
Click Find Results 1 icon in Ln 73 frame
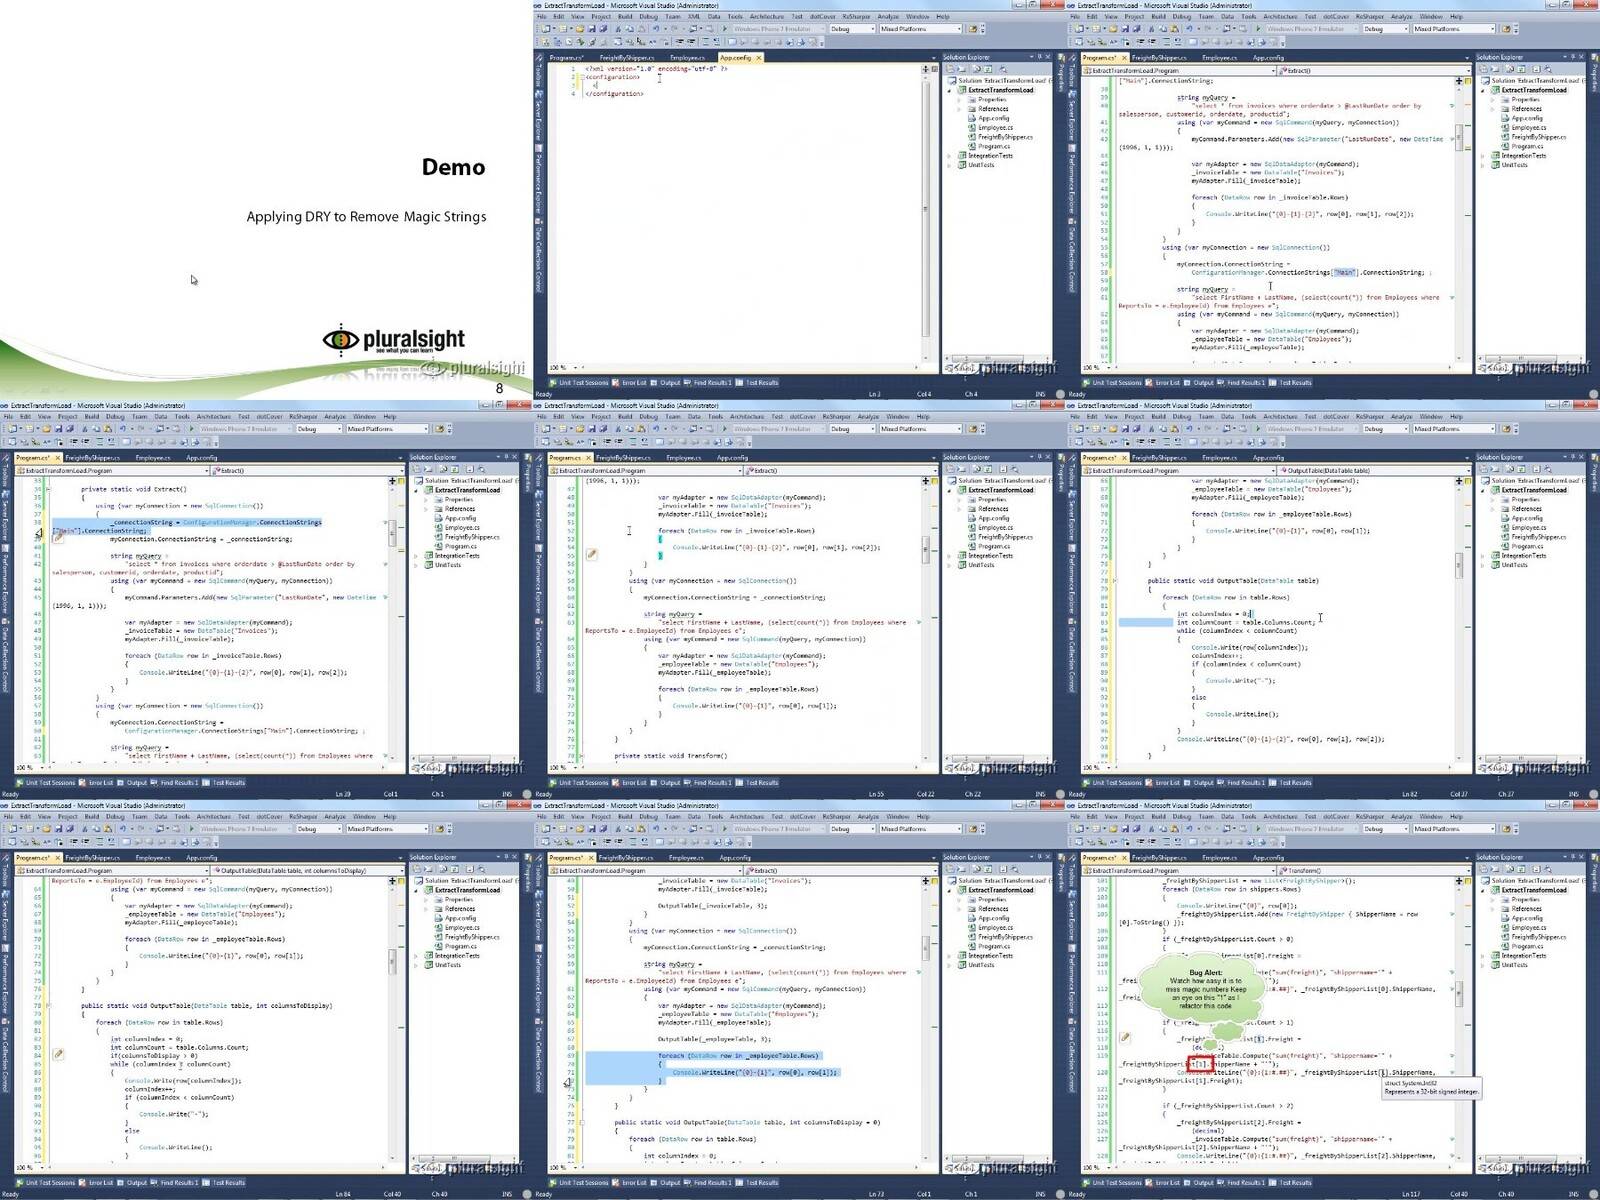(x=689, y=1183)
